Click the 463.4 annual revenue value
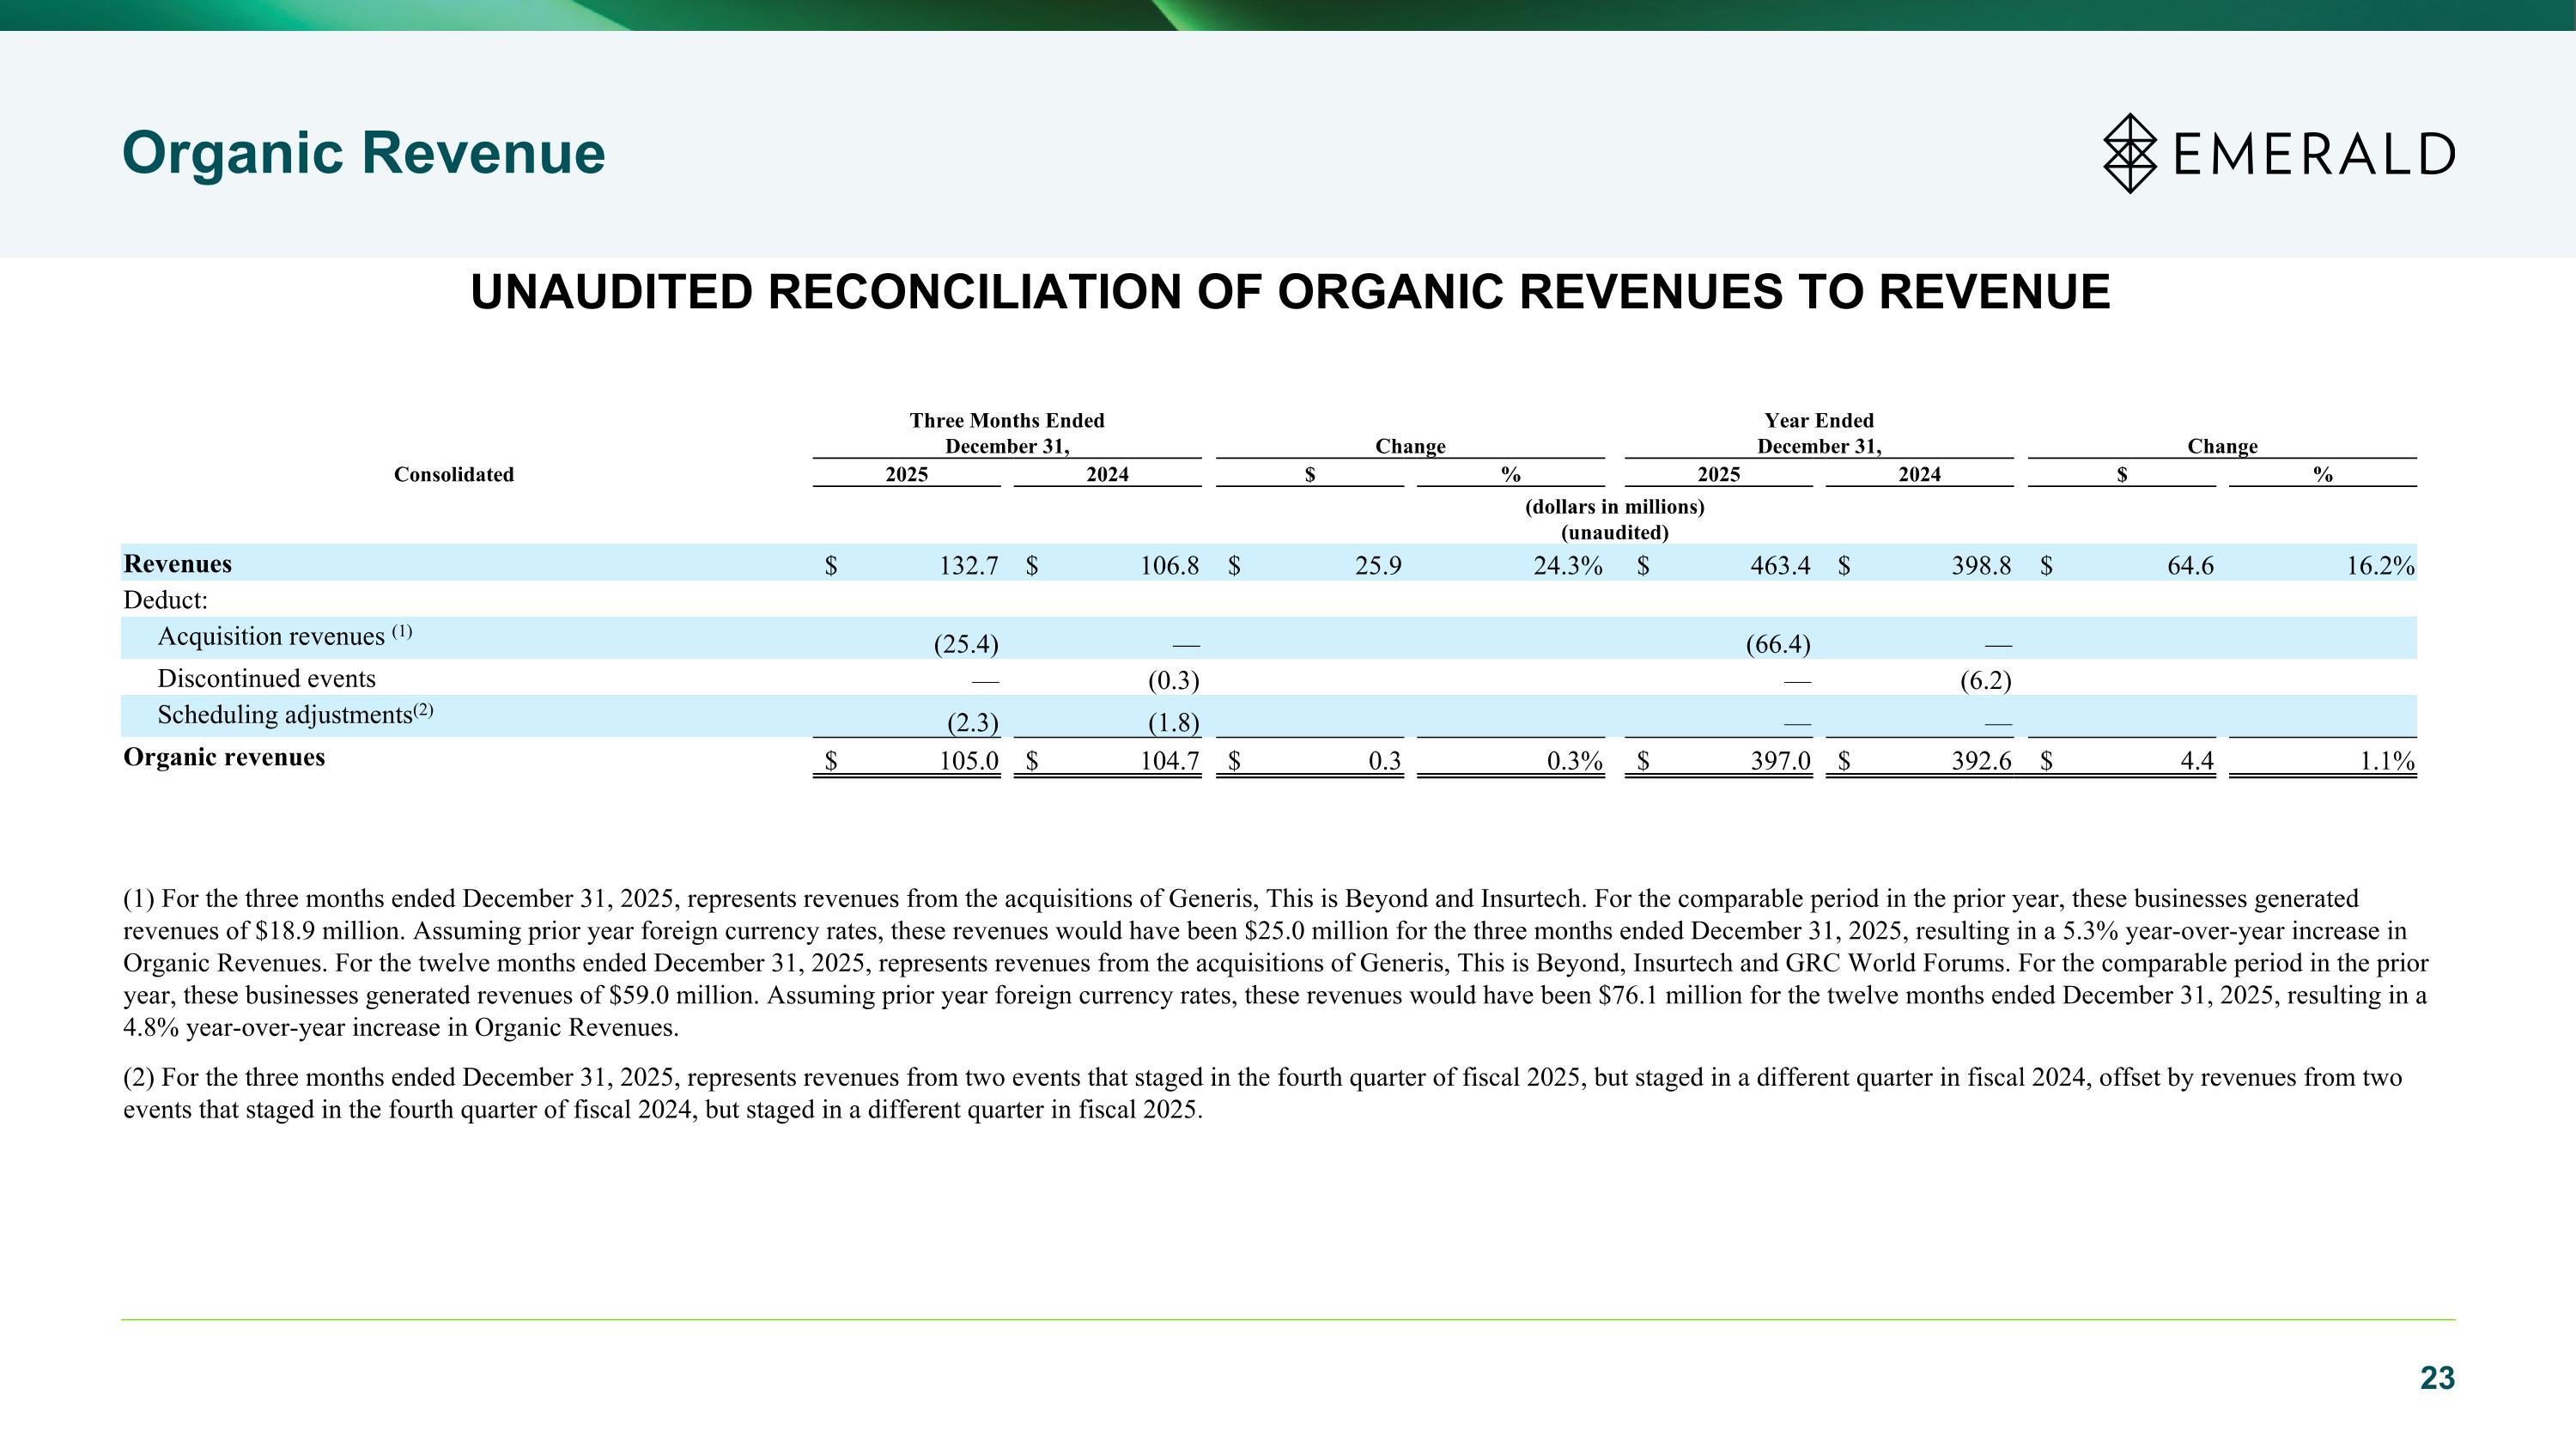Screen dimensions: 2576x1449 point(1780,566)
